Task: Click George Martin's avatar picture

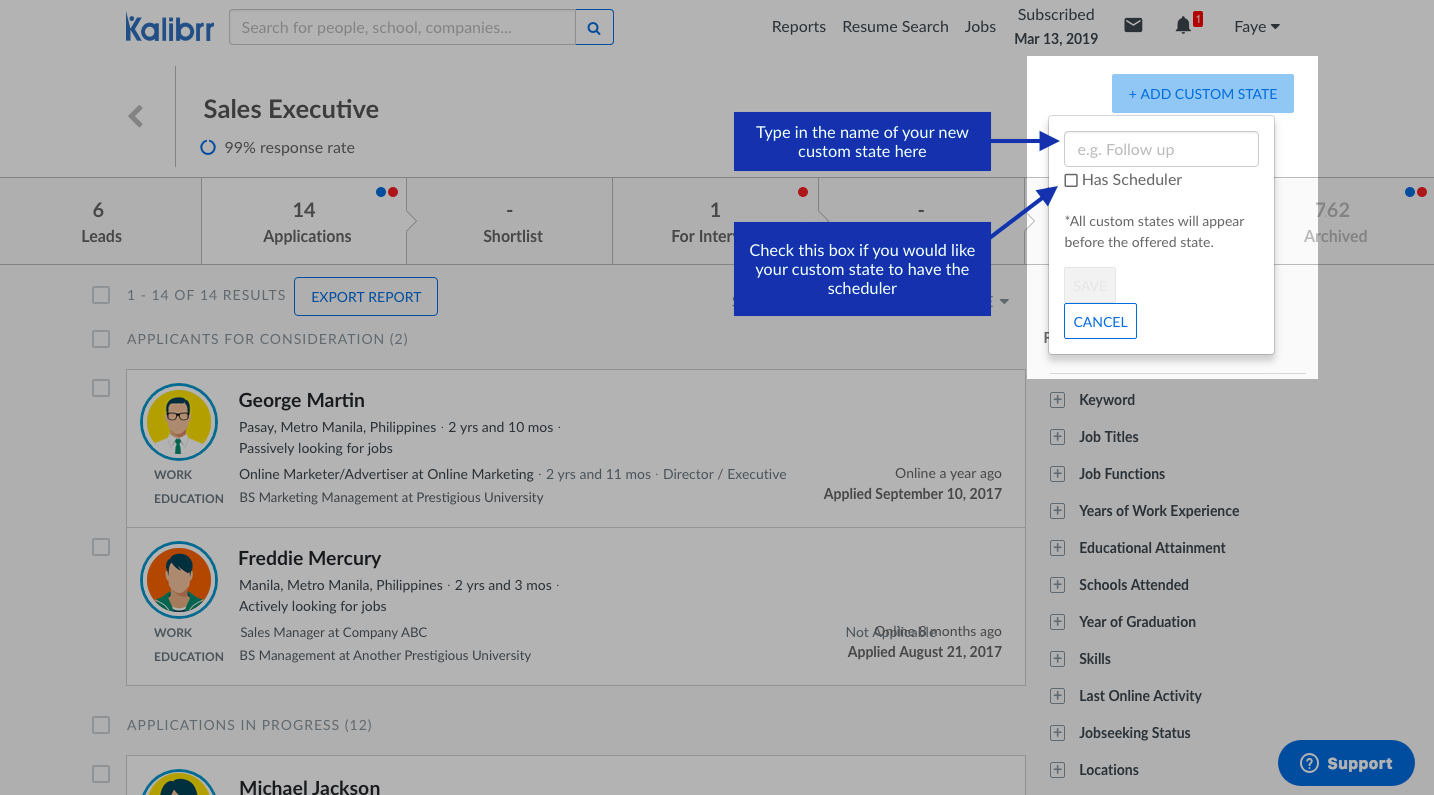Action: click(179, 422)
